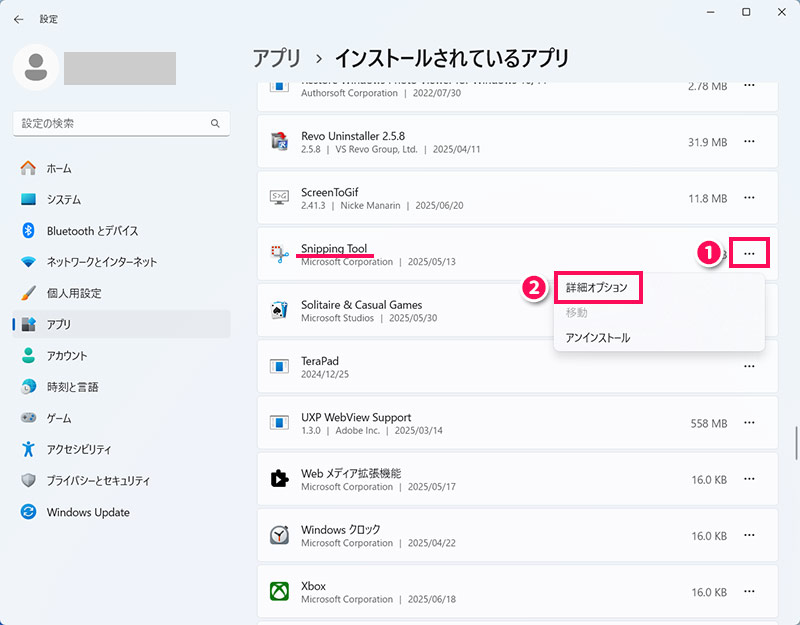Click the Revo Uninstaller app icon
This screenshot has width=800, height=625.
point(279,141)
